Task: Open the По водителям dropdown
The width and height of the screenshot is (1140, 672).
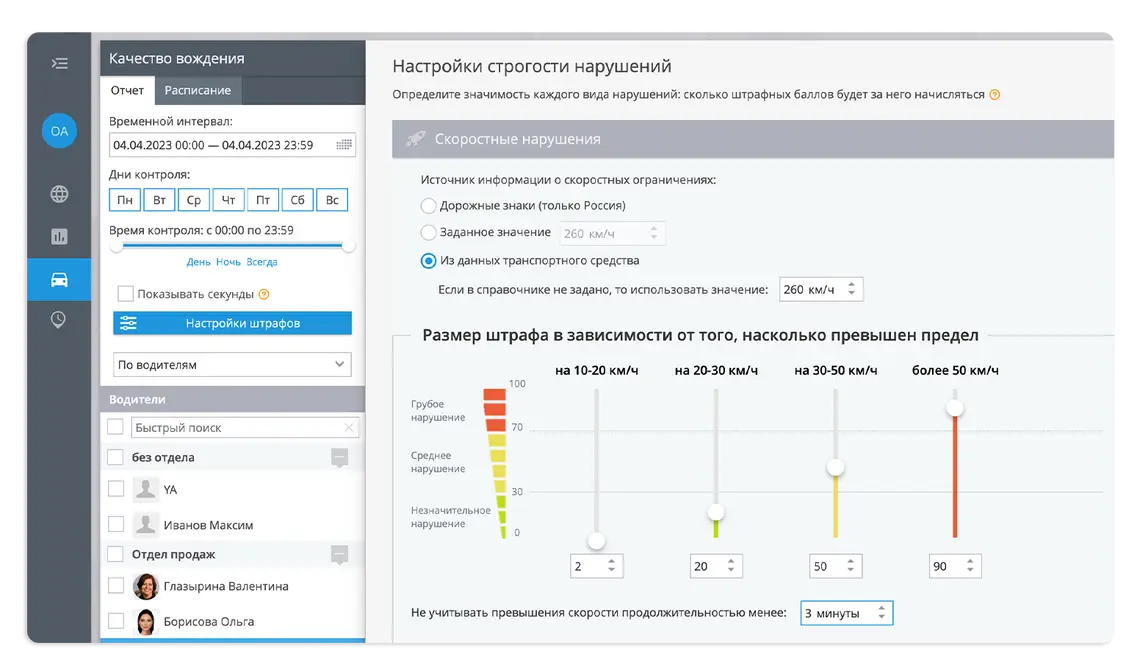Action: pos(232,364)
